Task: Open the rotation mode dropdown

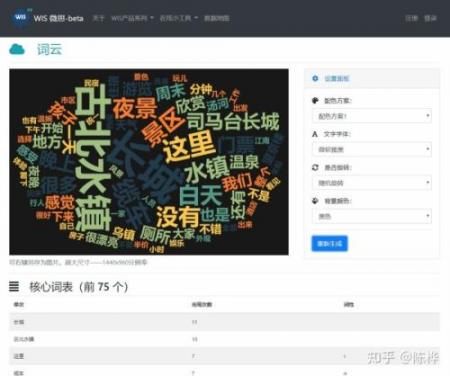Action: pyautogui.click(x=372, y=183)
